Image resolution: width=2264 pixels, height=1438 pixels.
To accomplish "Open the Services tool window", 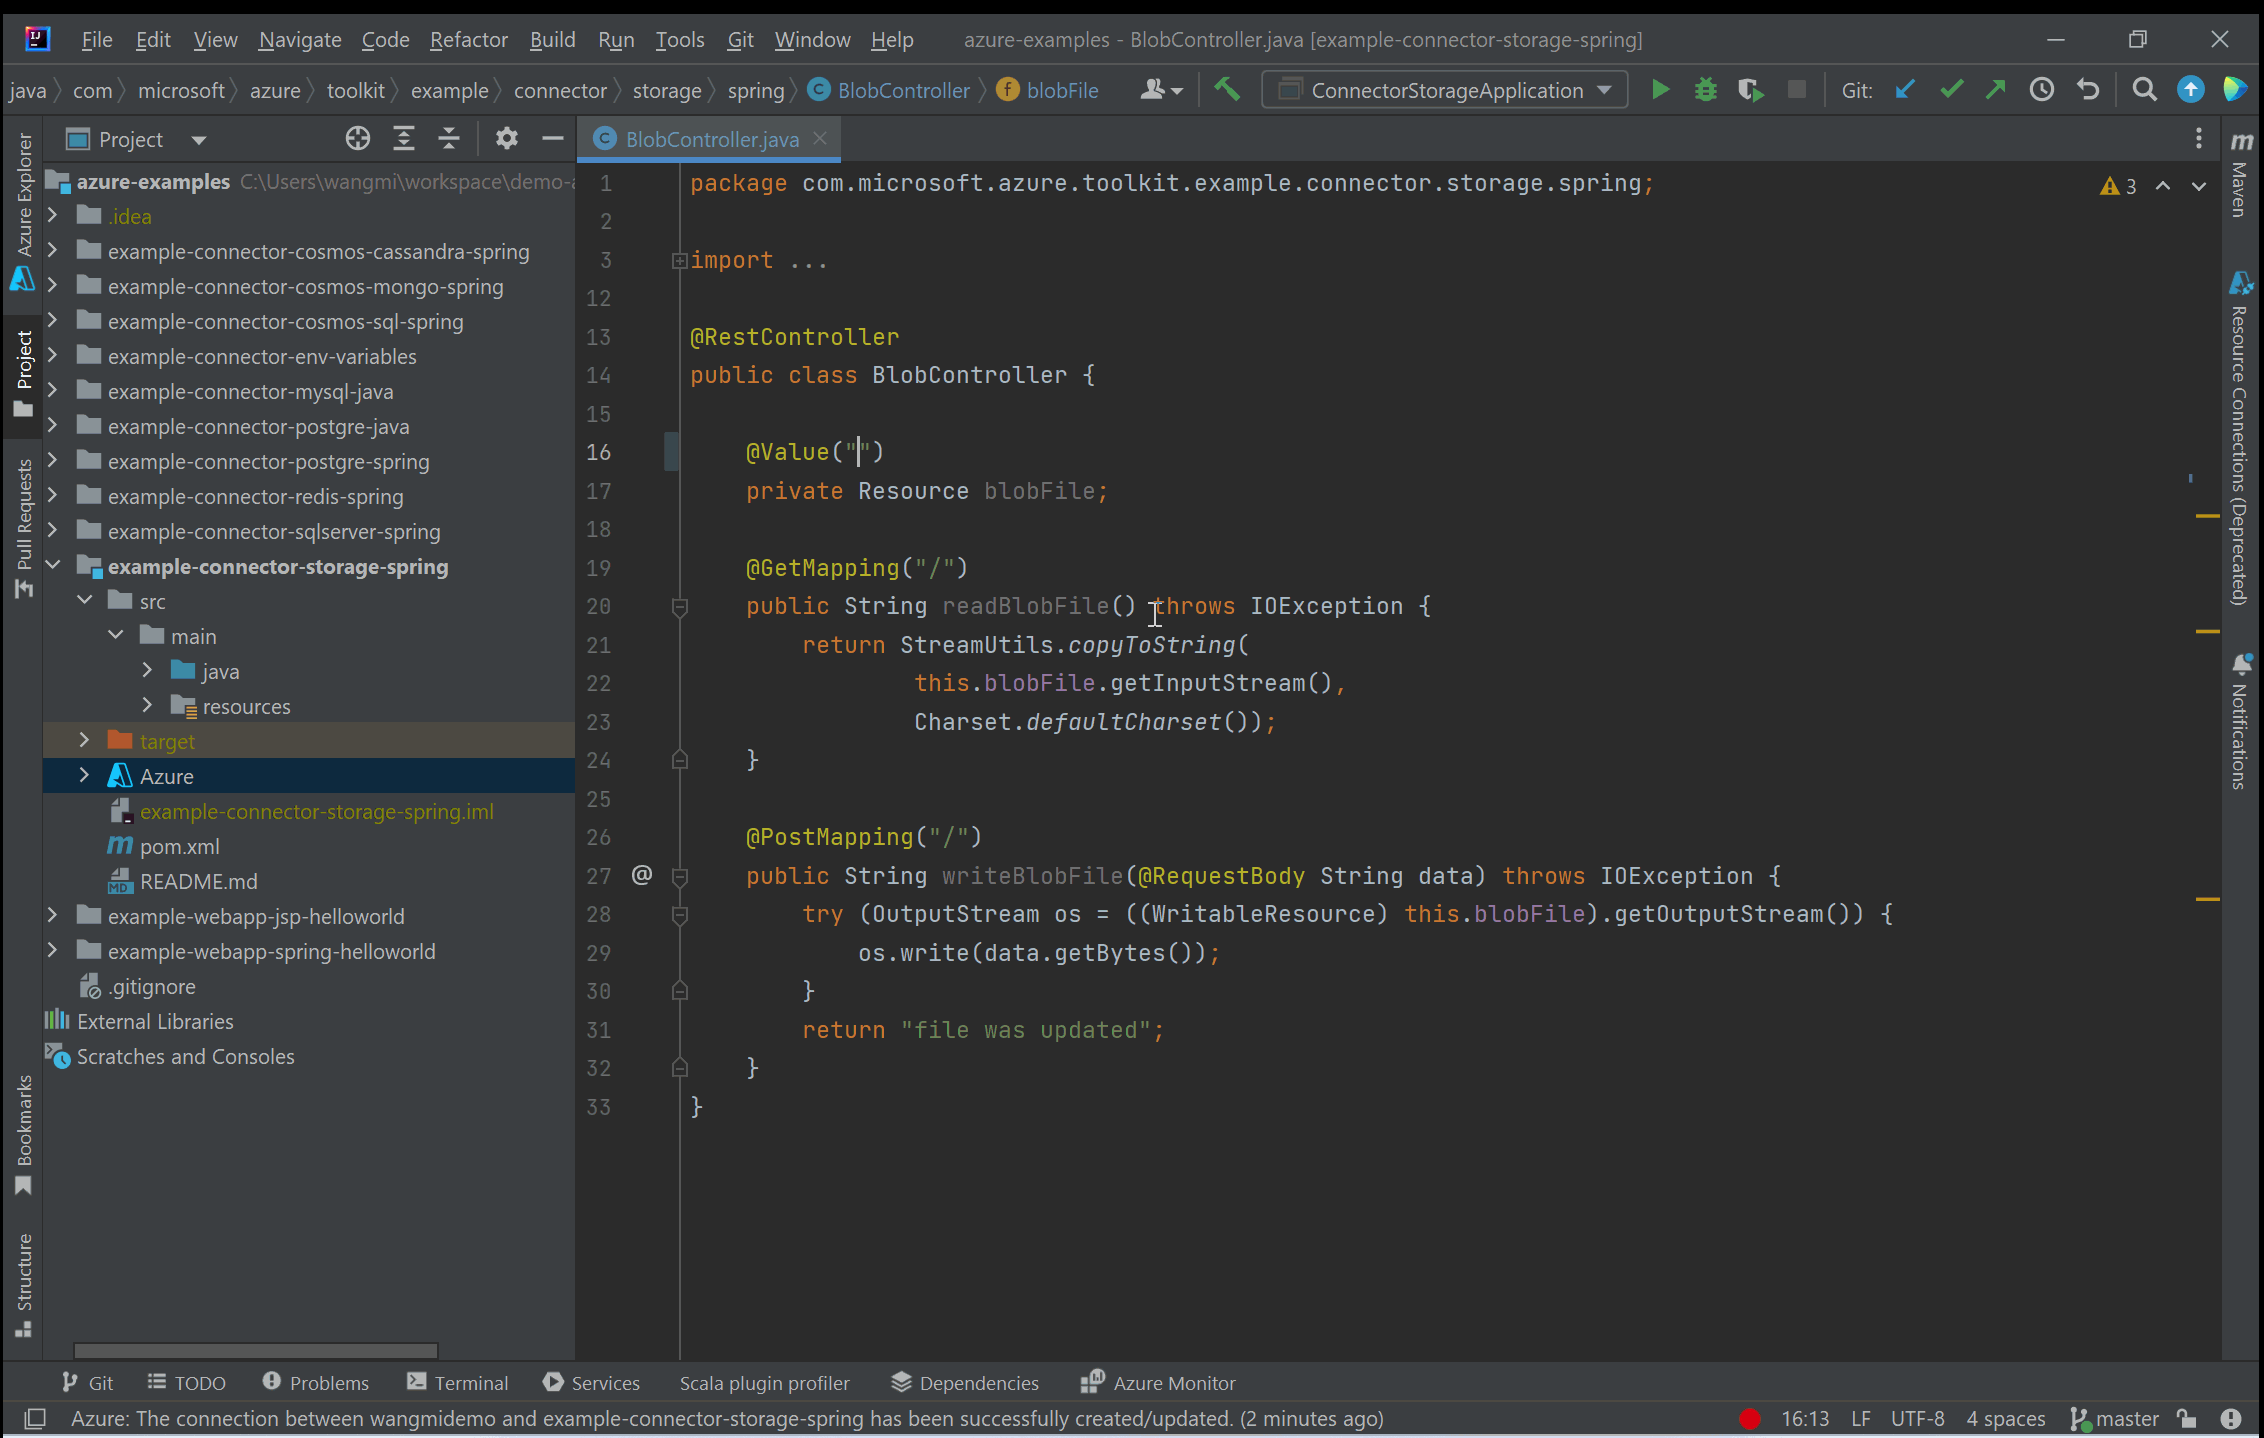I will pyautogui.click(x=591, y=1383).
